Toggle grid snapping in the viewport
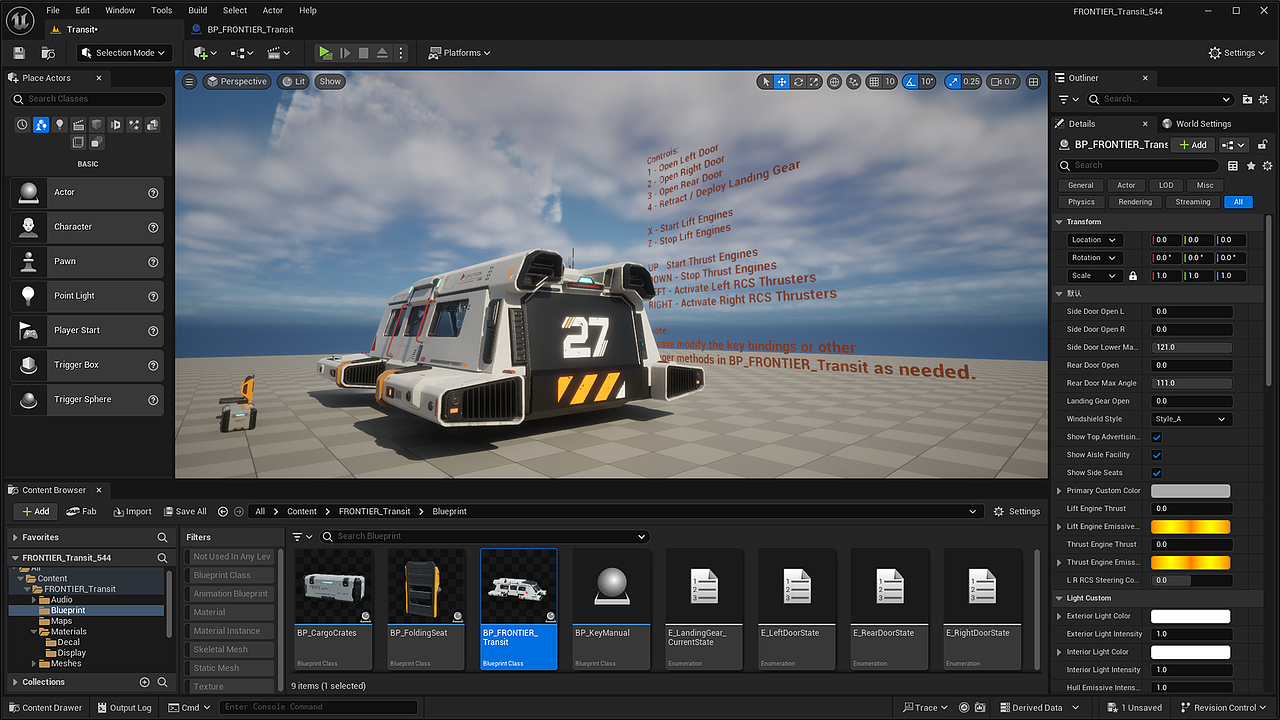The image size is (1280, 720). pyautogui.click(x=875, y=82)
